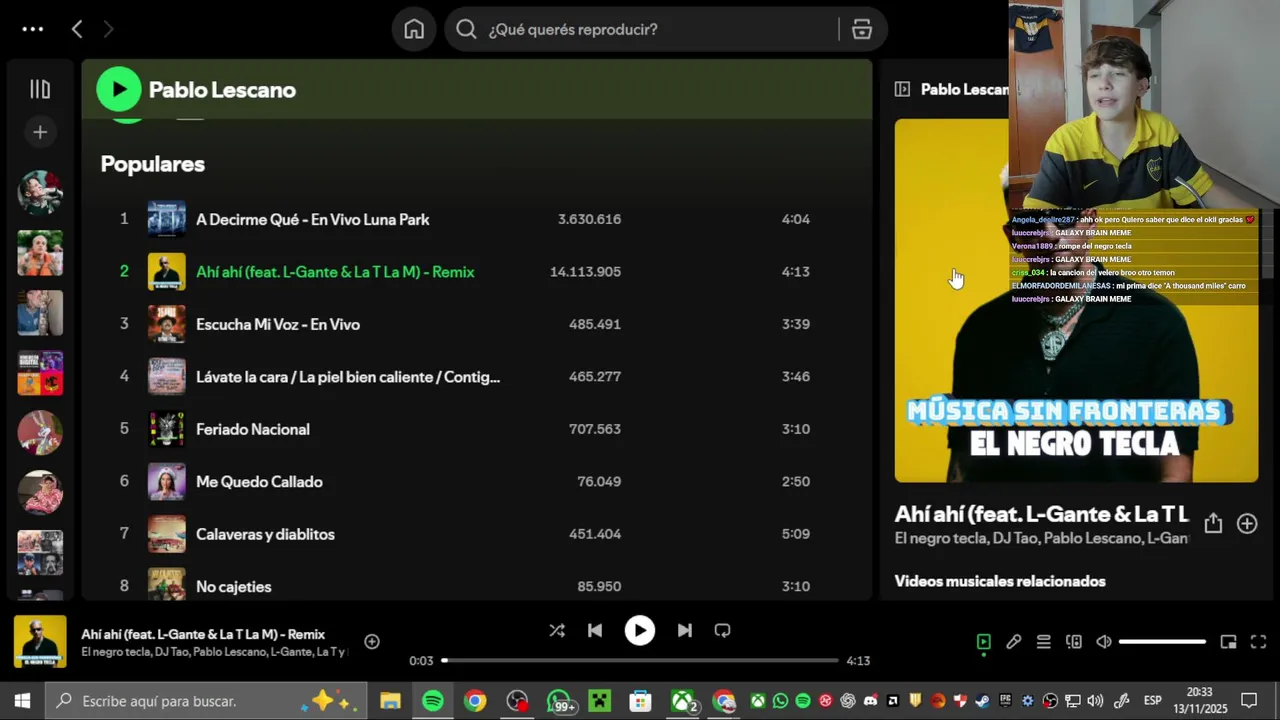Open Minecraft from taskbar
The image size is (1280, 720).
[599, 701]
